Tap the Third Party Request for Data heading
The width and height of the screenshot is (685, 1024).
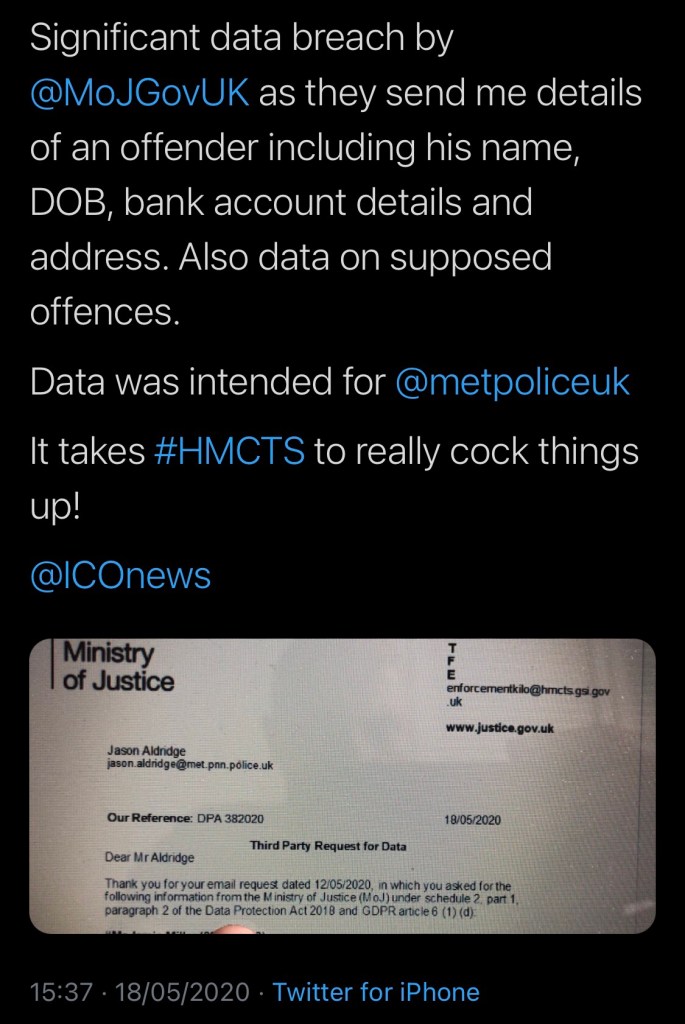(328, 845)
